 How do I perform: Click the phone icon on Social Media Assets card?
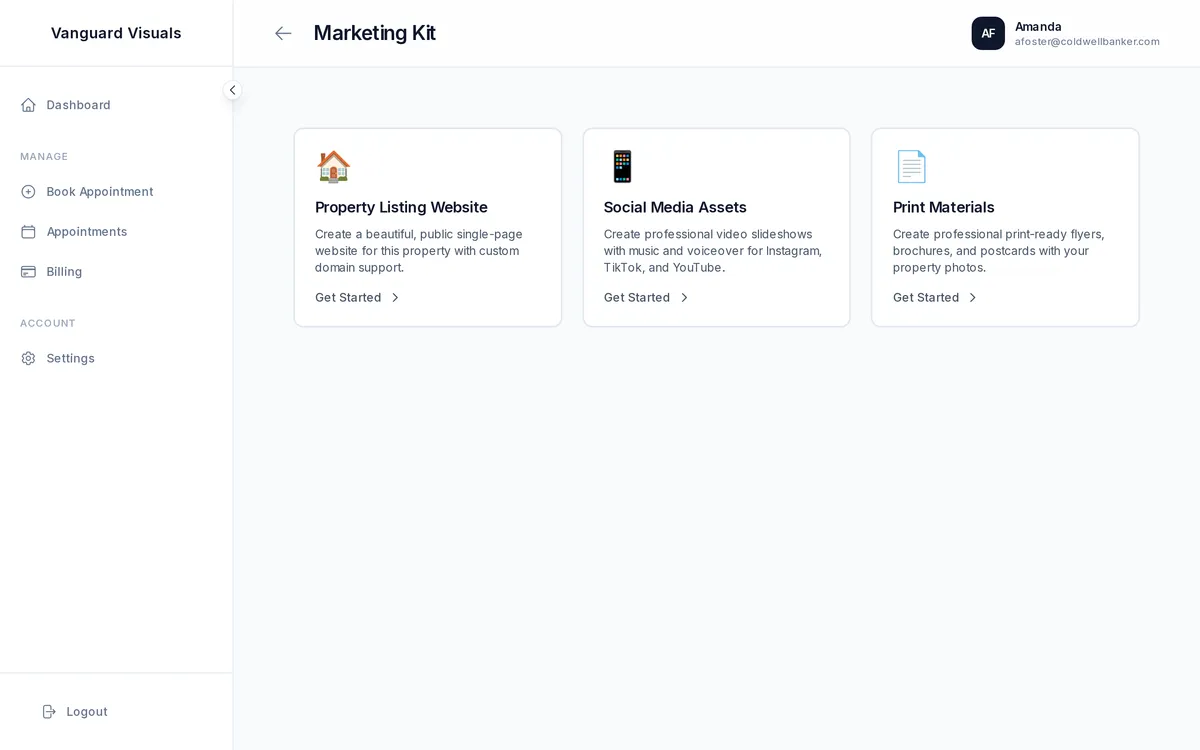click(x=622, y=166)
